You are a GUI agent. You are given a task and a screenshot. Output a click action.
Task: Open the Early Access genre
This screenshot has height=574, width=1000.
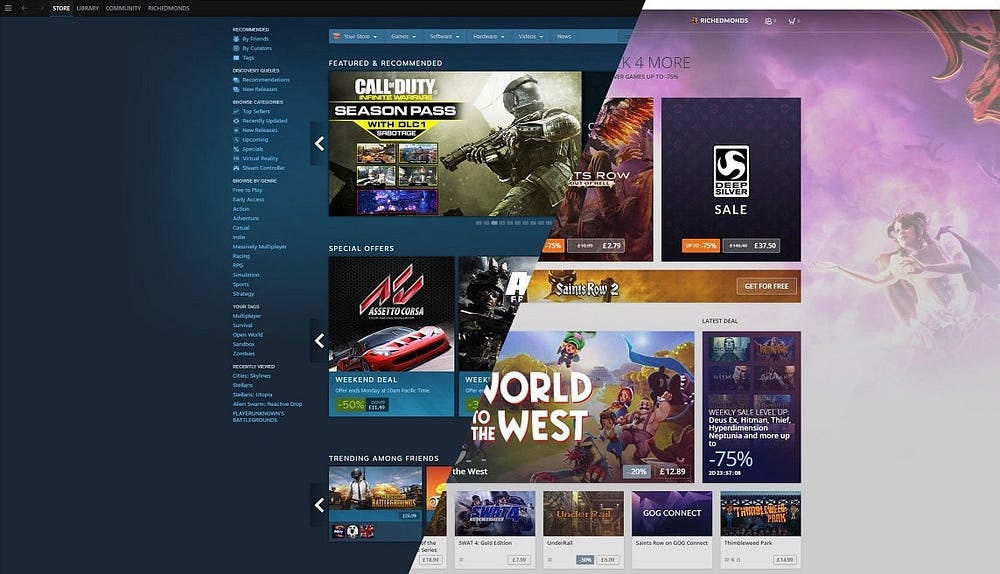248,200
